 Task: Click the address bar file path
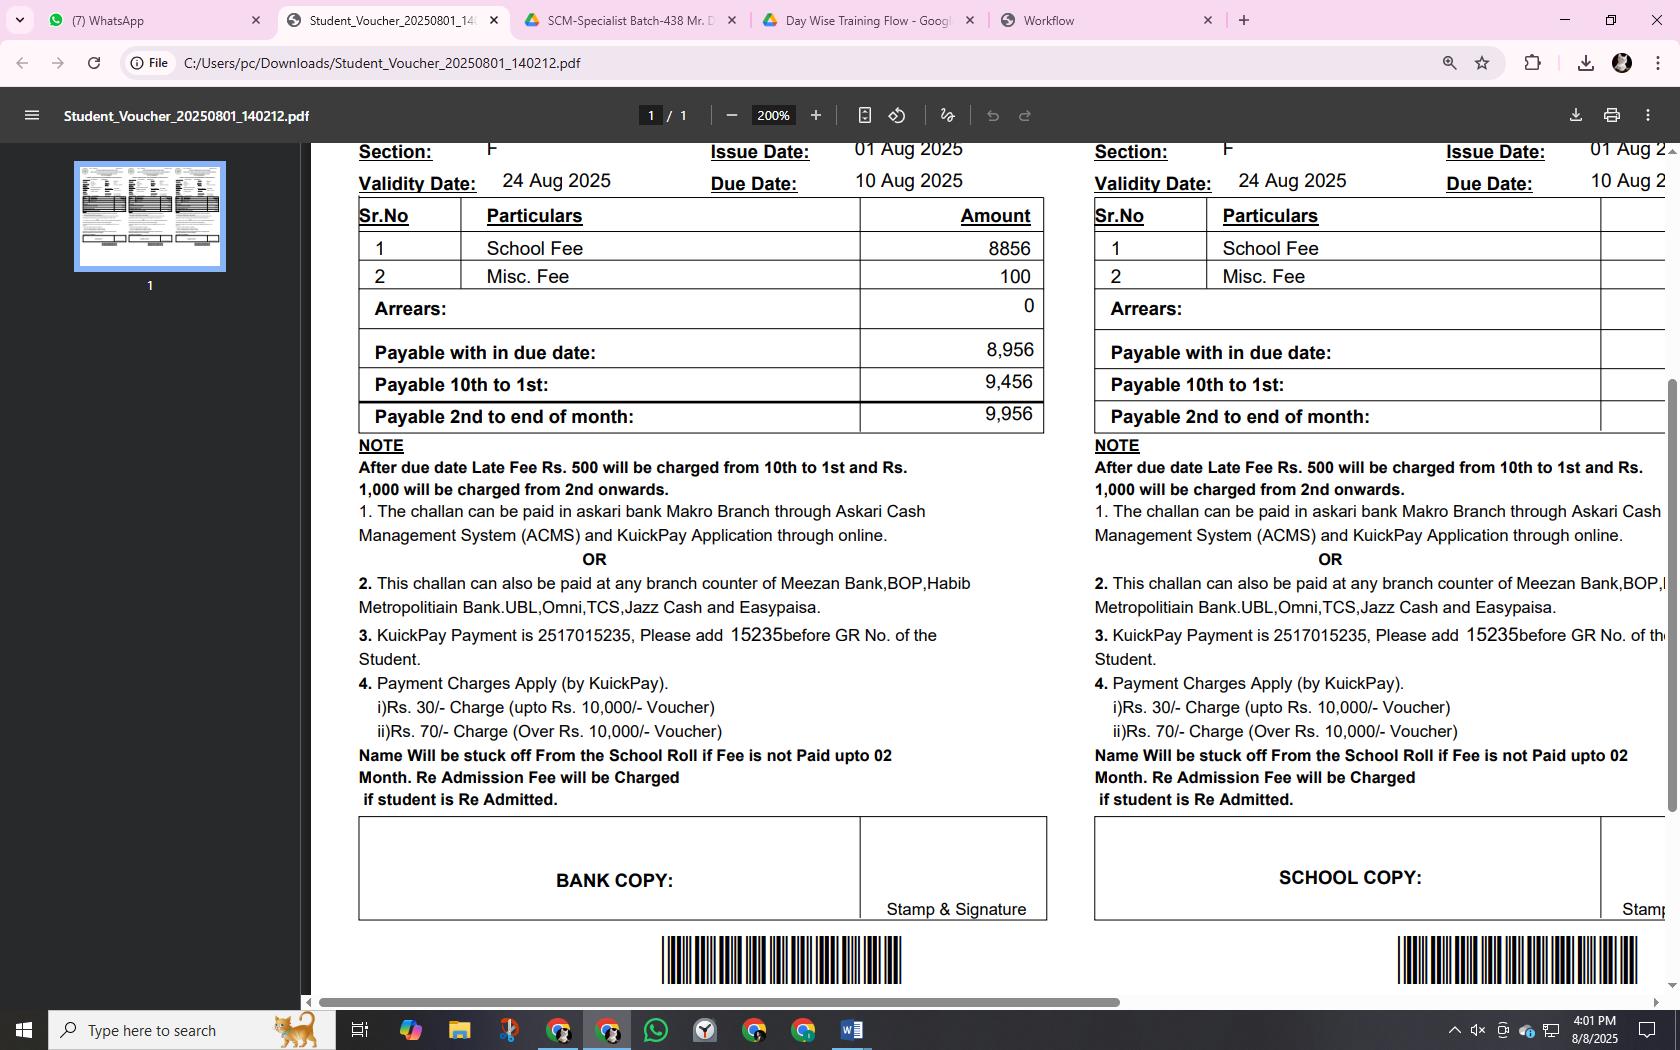(x=381, y=63)
